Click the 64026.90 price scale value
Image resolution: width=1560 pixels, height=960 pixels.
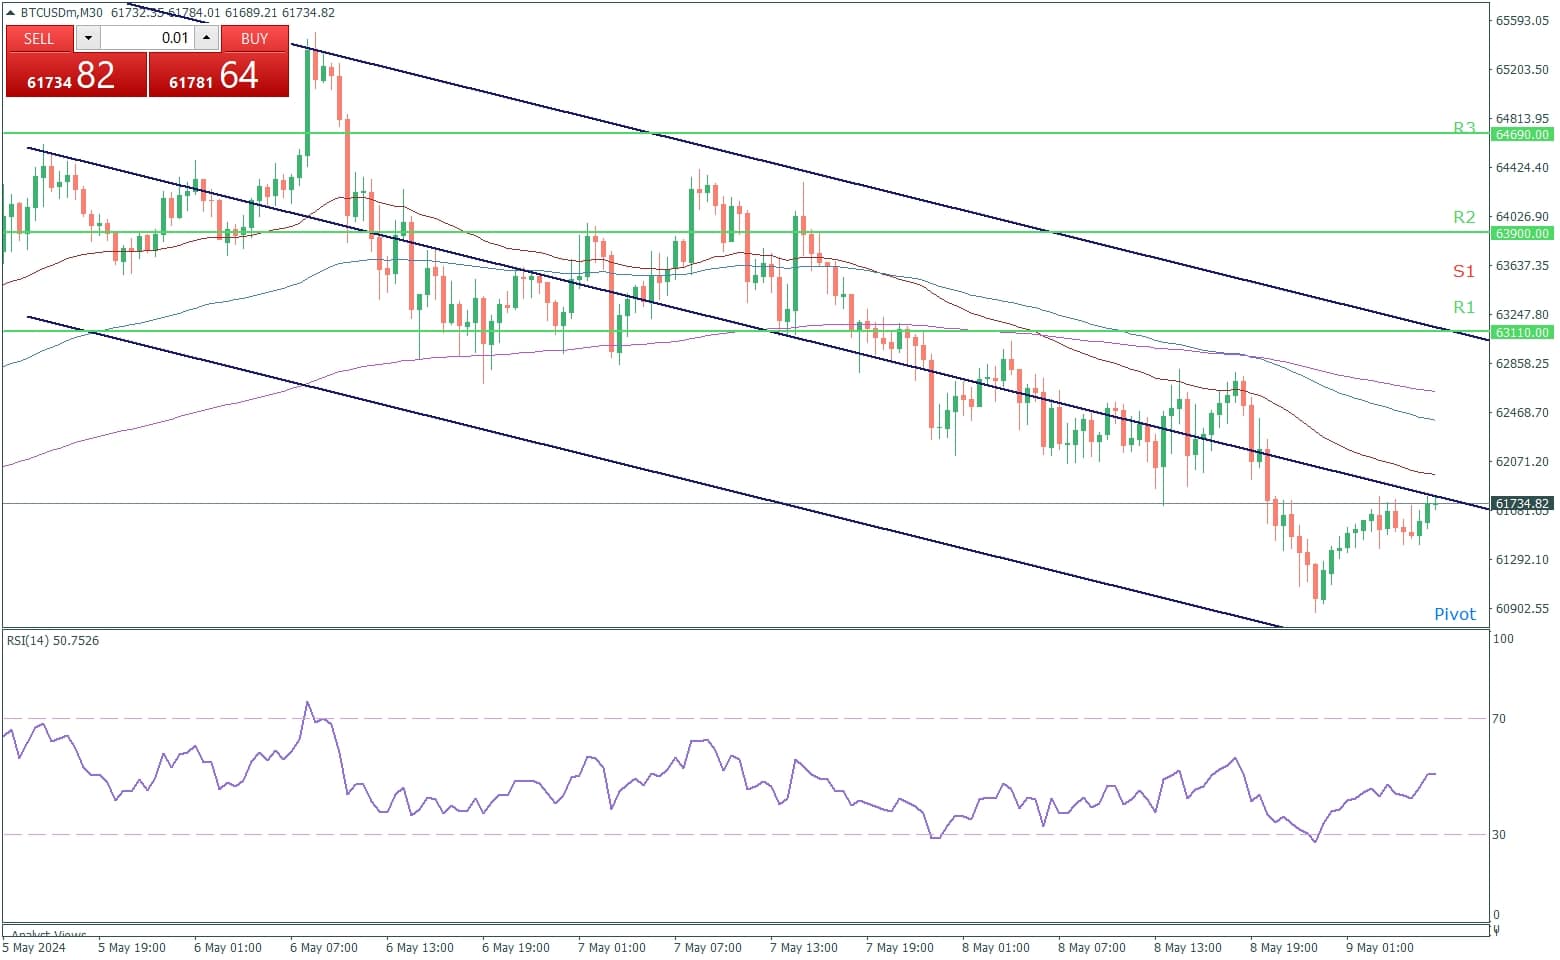pyautogui.click(x=1522, y=216)
